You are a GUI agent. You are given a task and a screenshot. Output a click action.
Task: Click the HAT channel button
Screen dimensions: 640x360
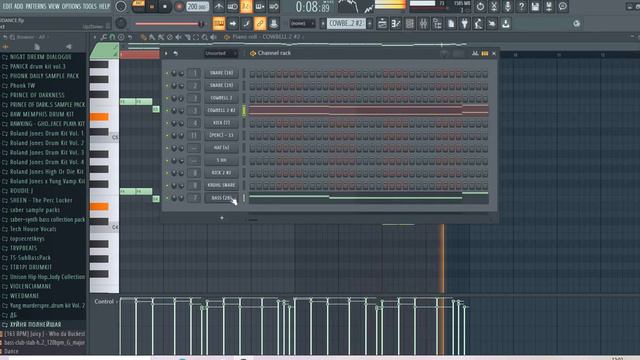pyautogui.click(x=221, y=148)
